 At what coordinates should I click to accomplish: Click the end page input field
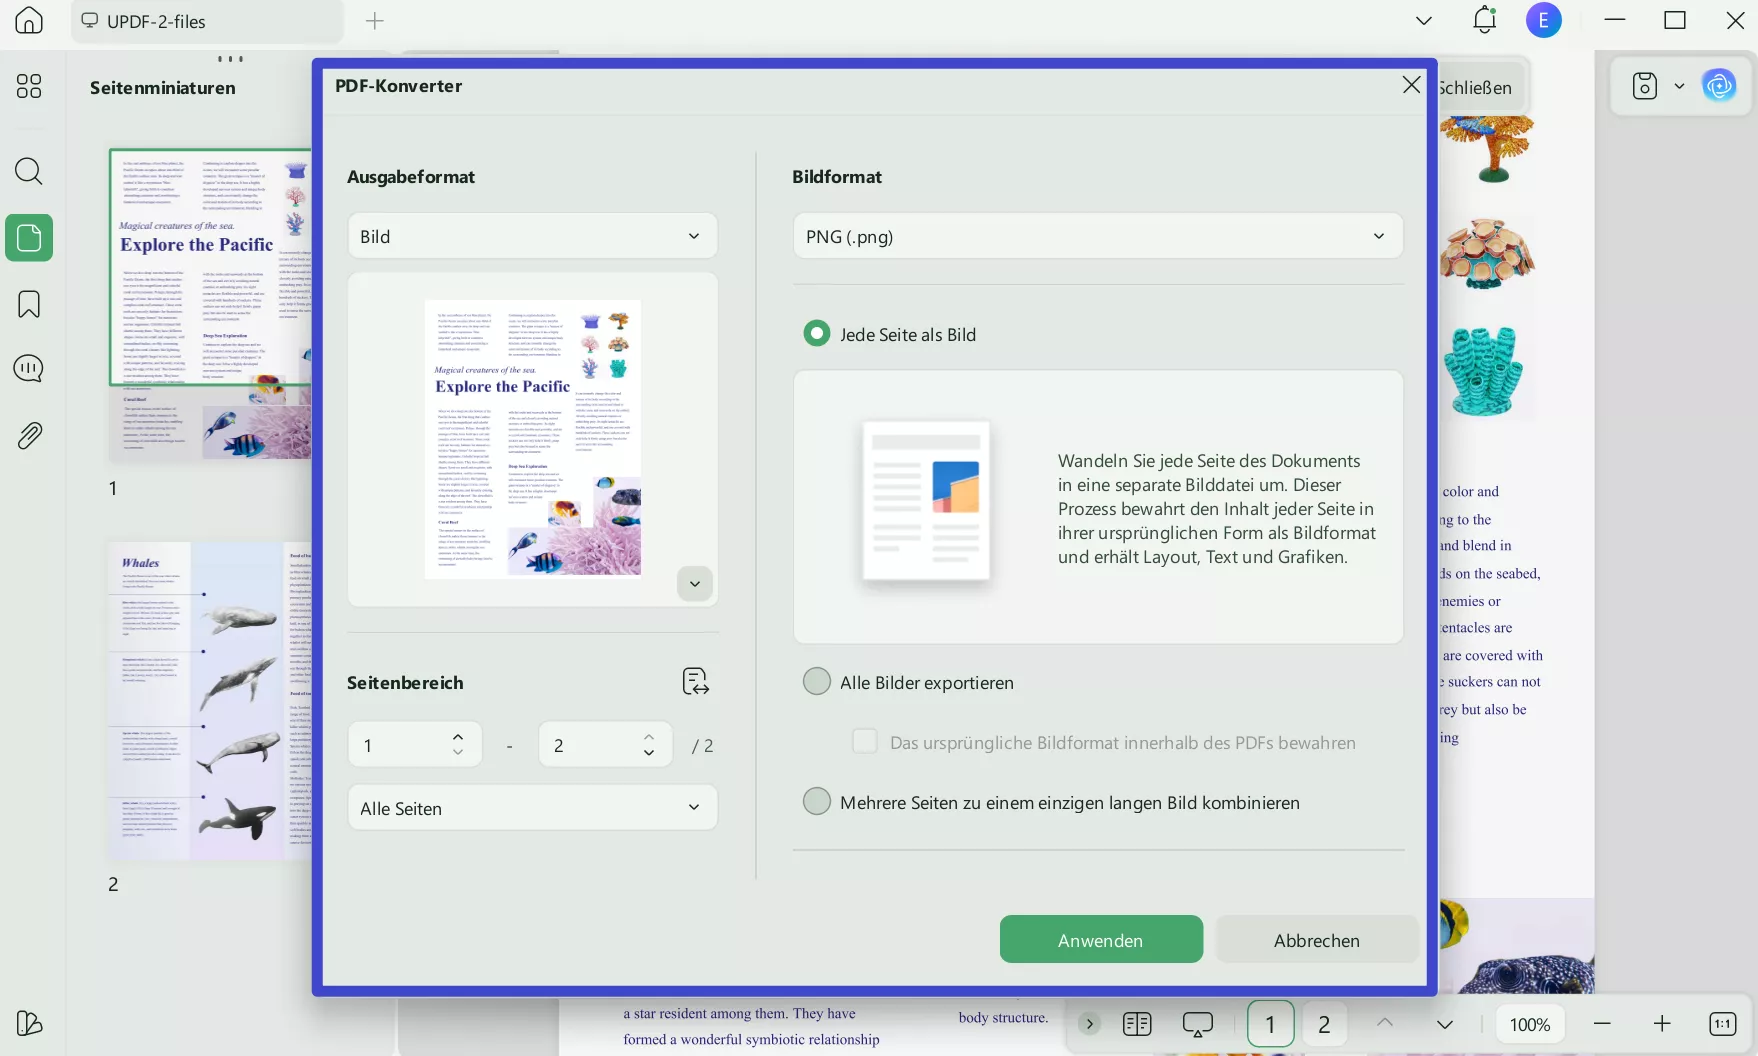[606, 745]
